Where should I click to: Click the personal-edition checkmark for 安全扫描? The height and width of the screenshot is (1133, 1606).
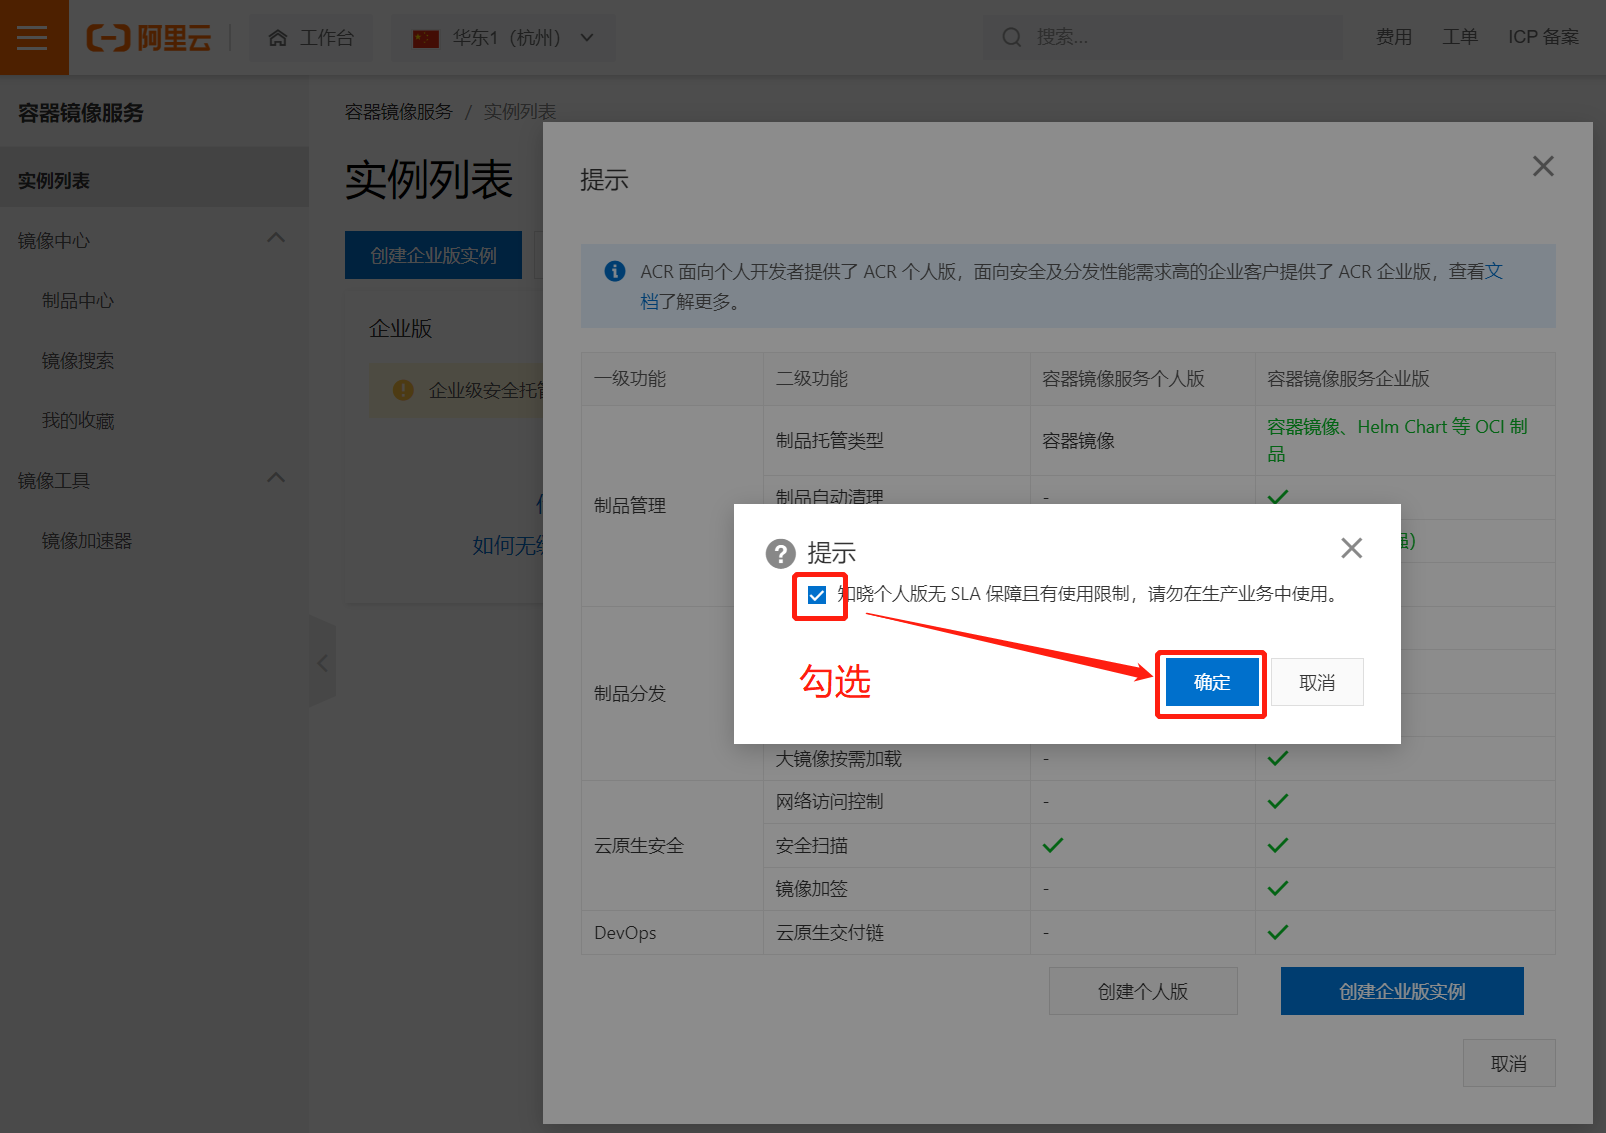[1053, 845]
